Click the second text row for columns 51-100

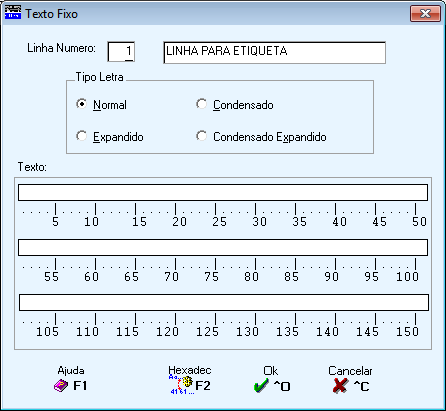pos(223,247)
